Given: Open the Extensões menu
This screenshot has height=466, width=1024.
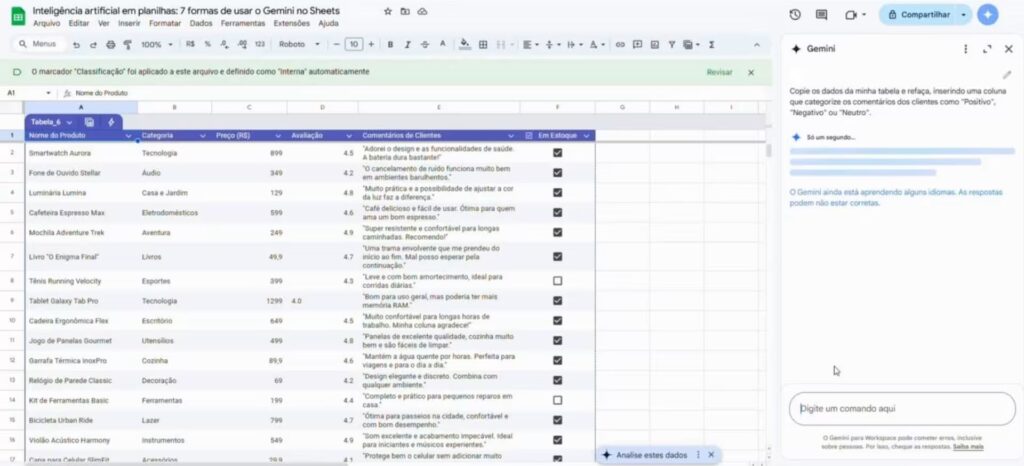Looking at the screenshot, I should click(x=292, y=23).
